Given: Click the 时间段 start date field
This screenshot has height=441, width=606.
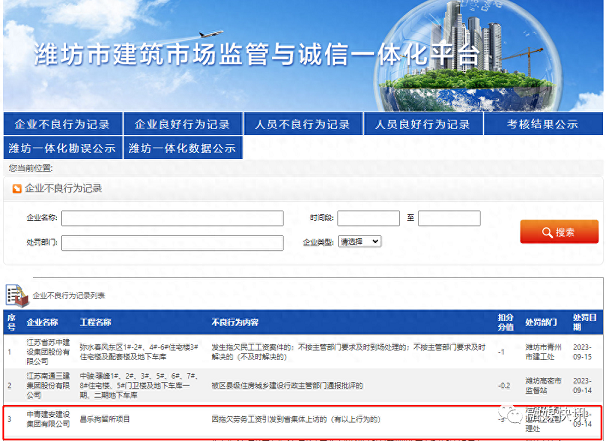Looking at the screenshot, I should pyautogui.click(x=368, y=218).
